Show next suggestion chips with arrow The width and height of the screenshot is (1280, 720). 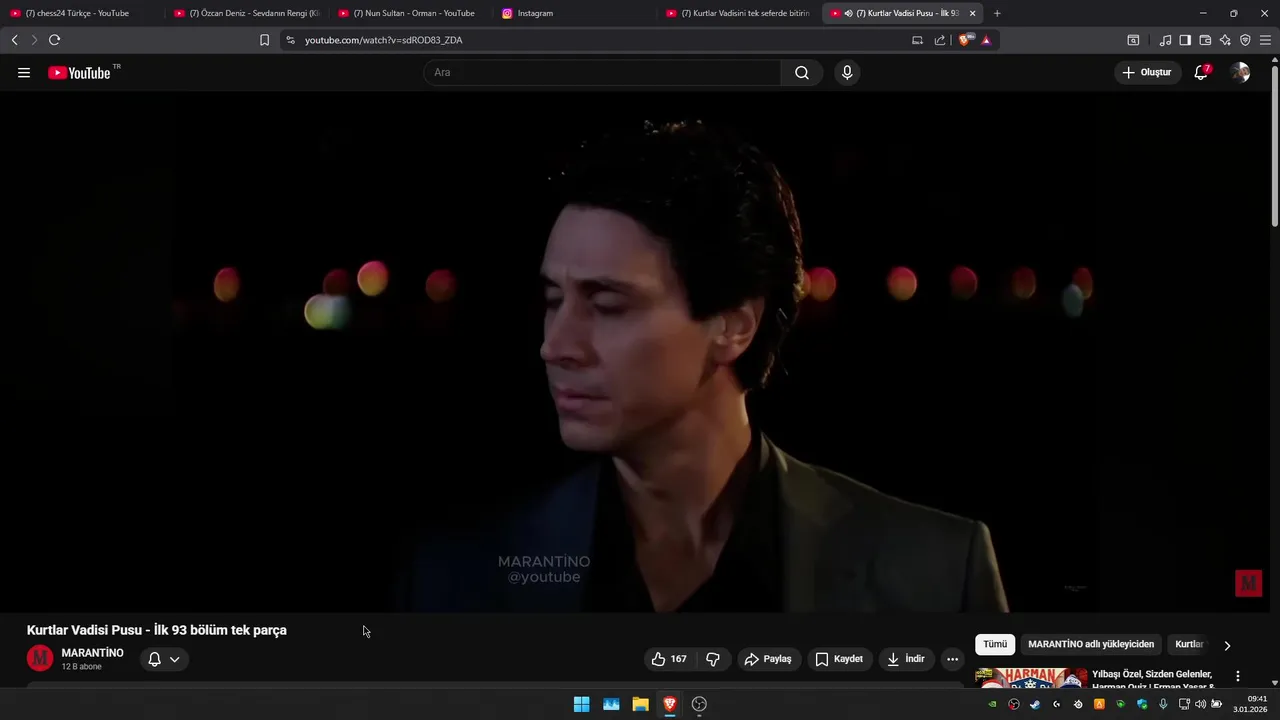point(1227,645)
